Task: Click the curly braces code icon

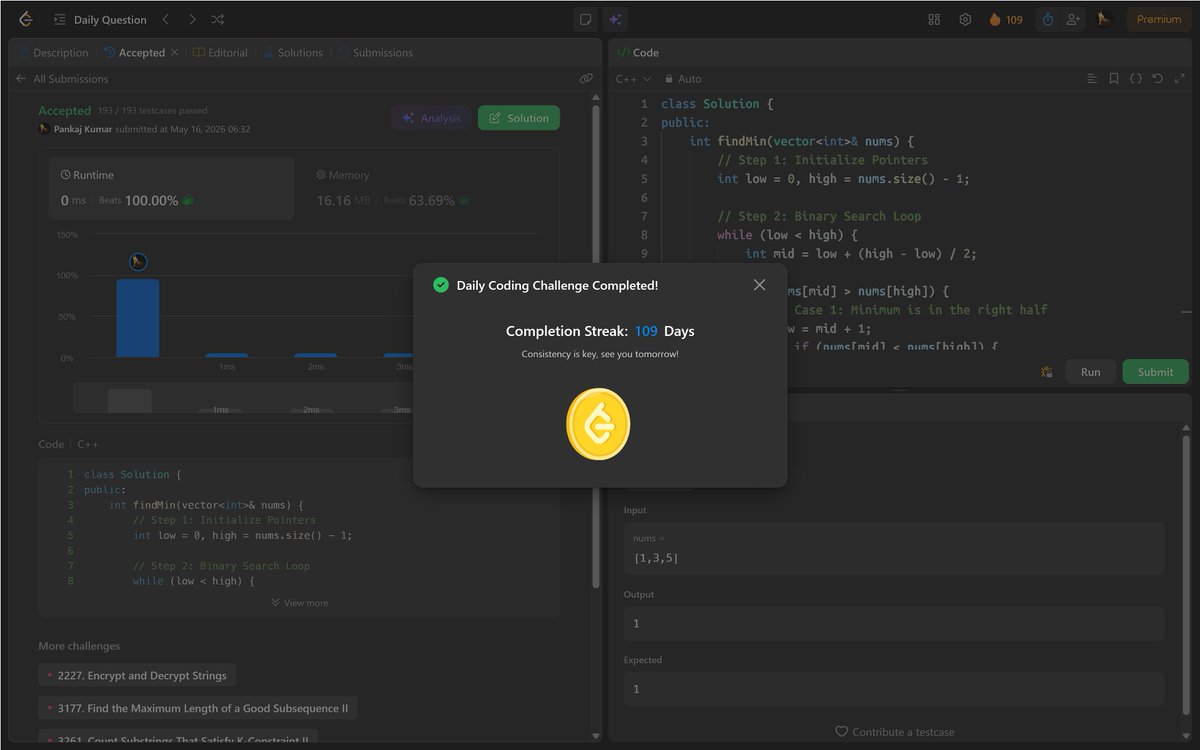Action: tap(1136, 79)
